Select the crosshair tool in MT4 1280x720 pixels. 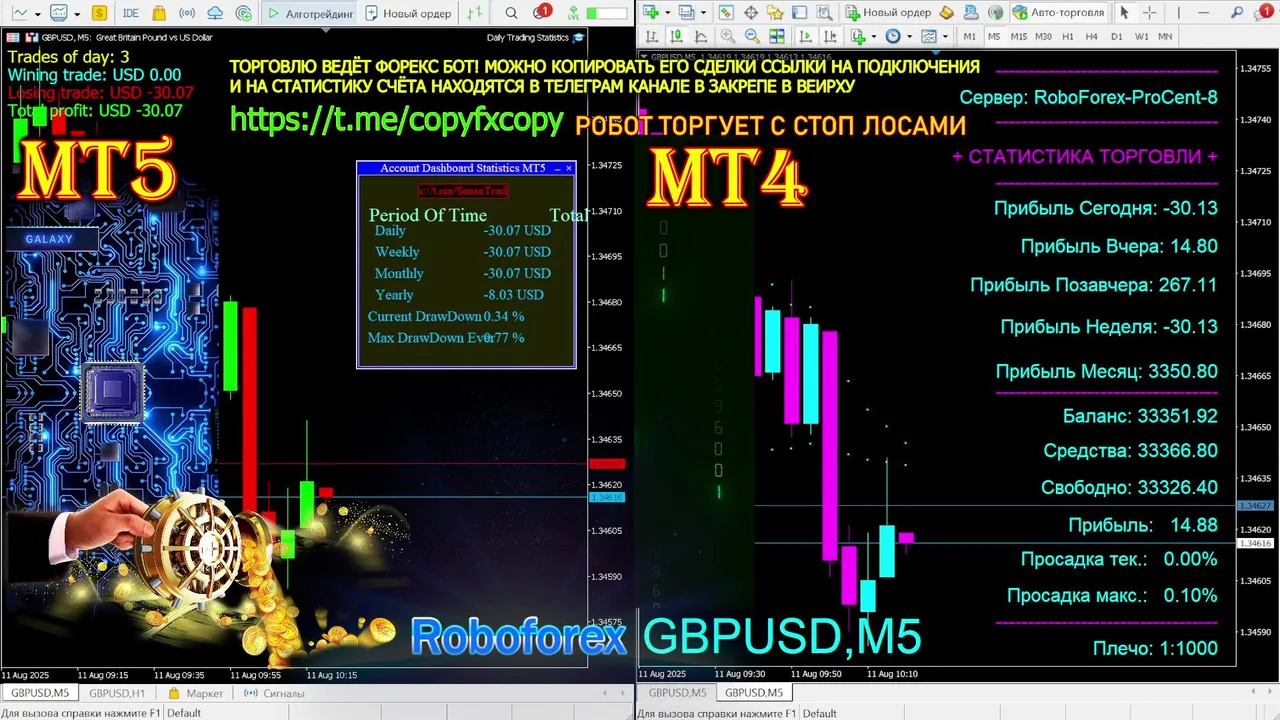point(1150,12)
